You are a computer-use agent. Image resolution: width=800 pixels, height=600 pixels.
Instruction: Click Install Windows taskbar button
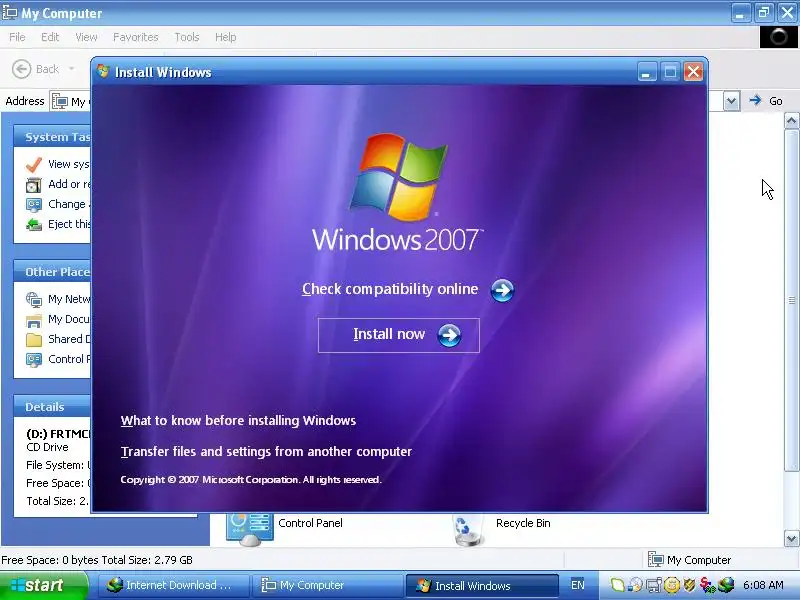[x=482, y=585]
